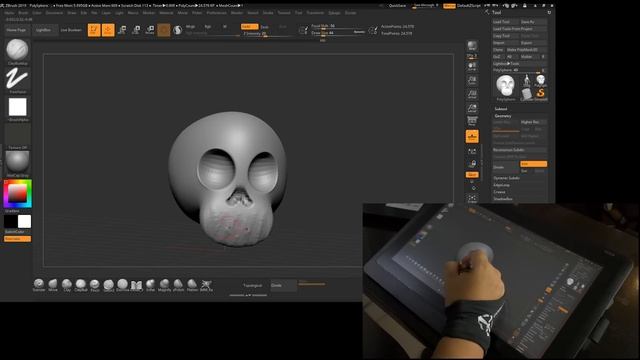Open the DefaultZScript layout selector
The height and width of the screenshot is (360, 640).
point(469,6)
